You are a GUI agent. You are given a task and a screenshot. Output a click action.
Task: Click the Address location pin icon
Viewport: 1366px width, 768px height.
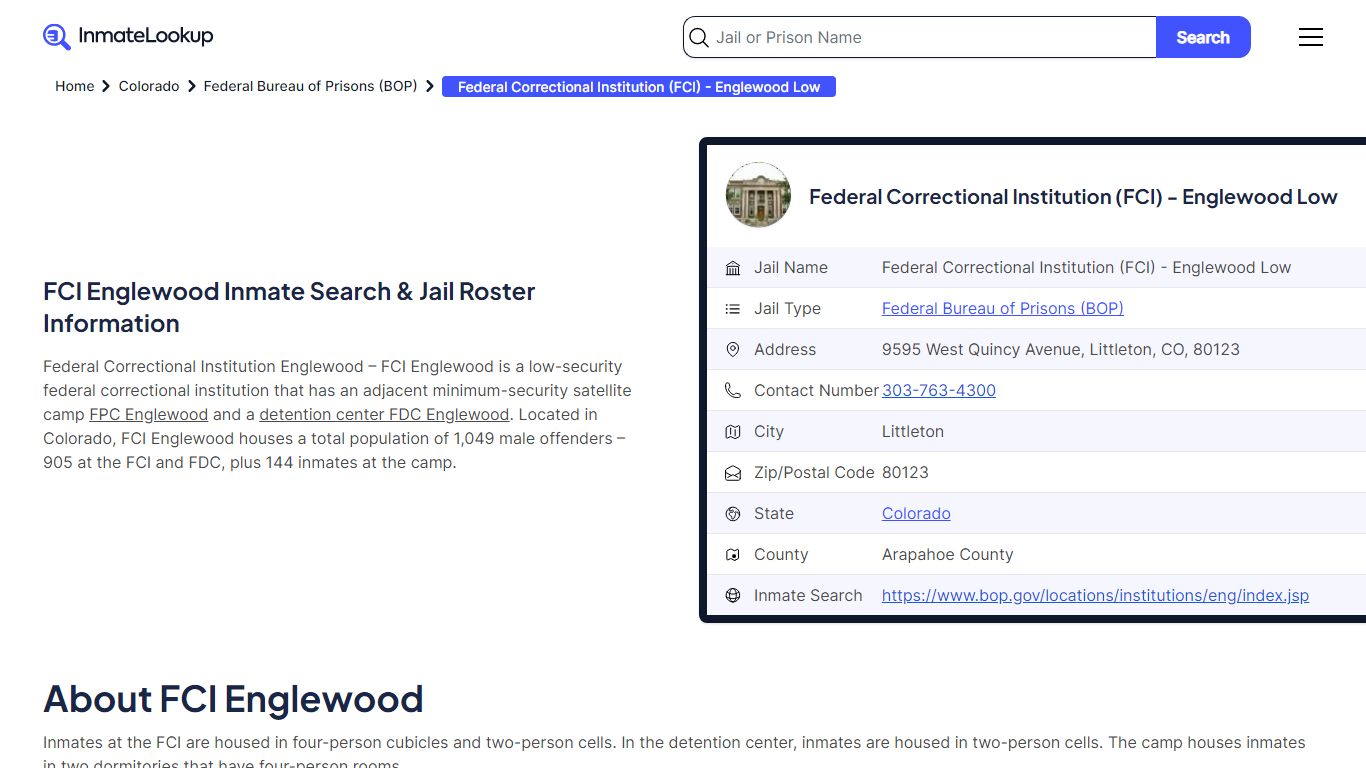(733, 350)
